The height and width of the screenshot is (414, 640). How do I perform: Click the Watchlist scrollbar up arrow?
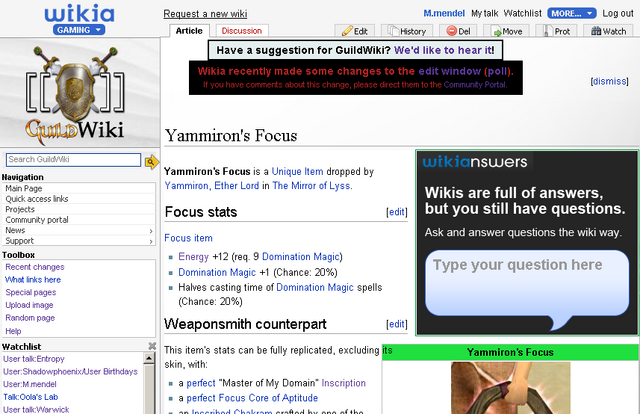[149, 358]
